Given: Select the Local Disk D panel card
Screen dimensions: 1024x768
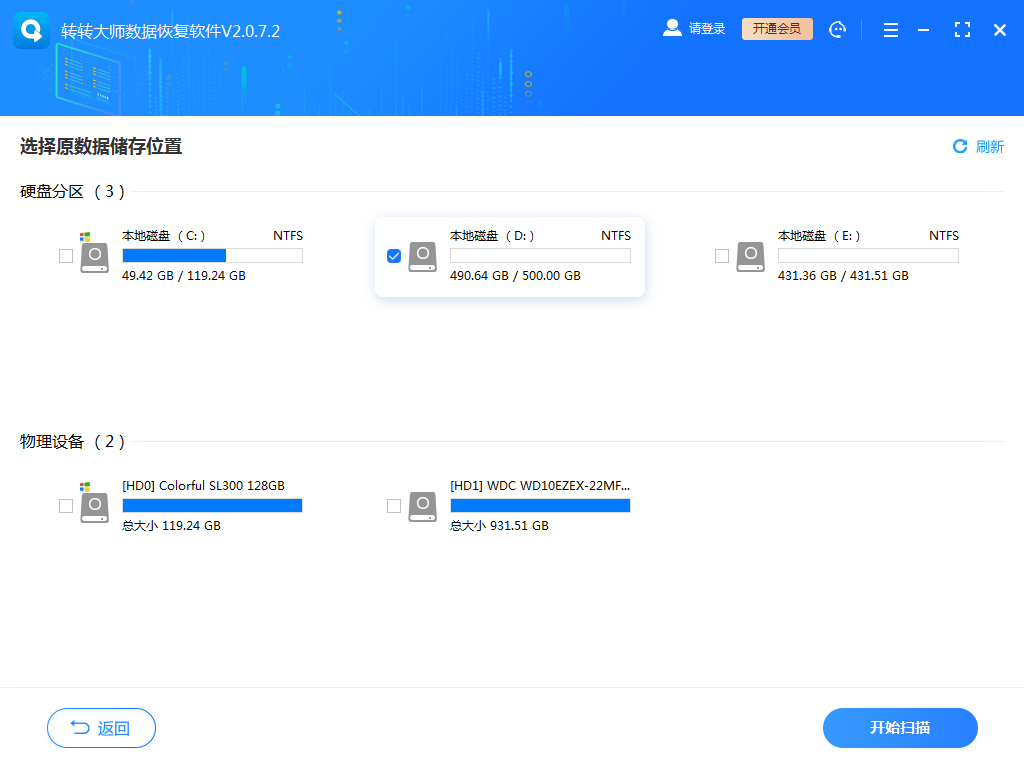Looking at the screenshot, I should coord(509,257).
